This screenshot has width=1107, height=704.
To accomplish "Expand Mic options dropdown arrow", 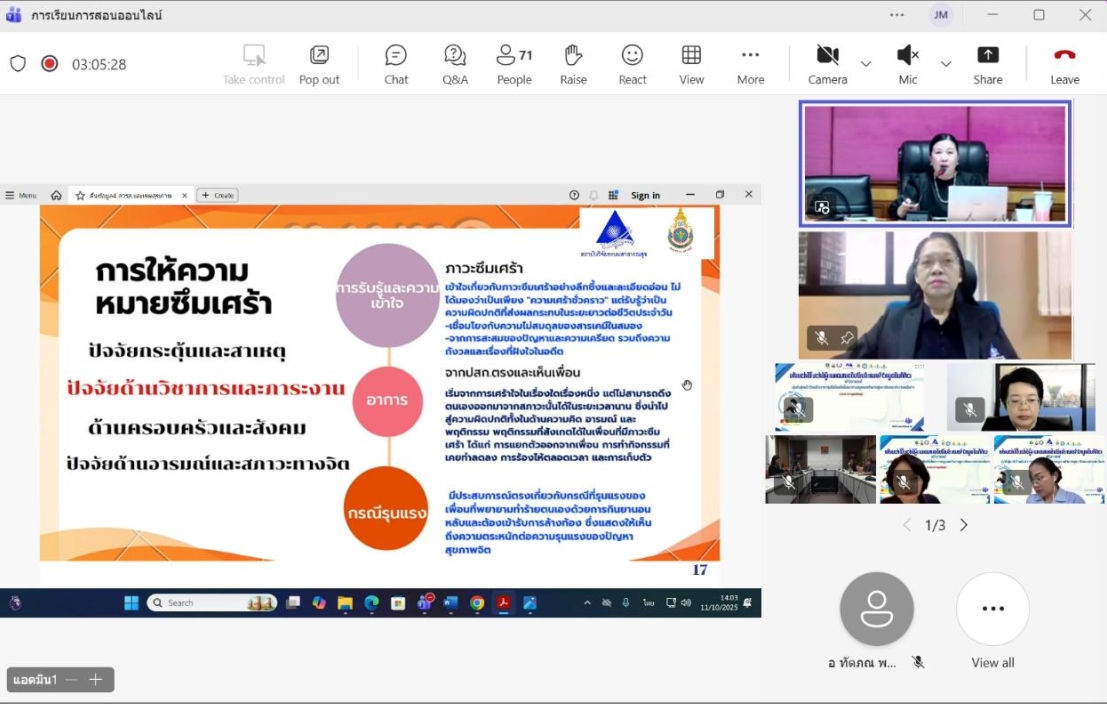I will 946,64.
